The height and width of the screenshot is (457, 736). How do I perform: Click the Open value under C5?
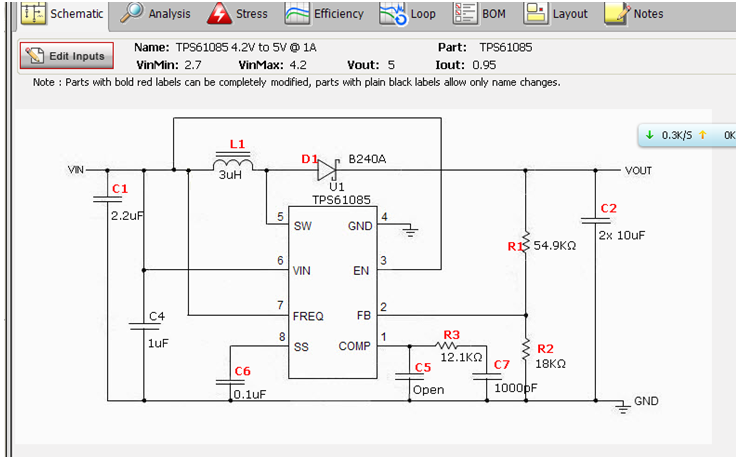[428, 390]
